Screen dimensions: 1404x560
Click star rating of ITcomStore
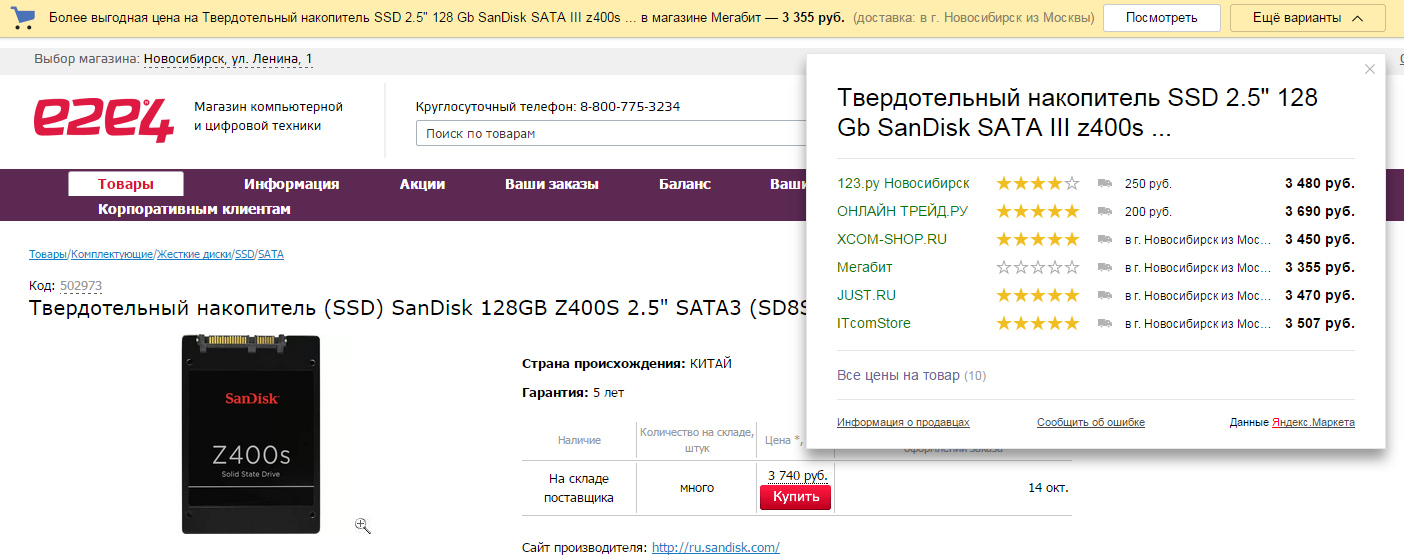click(1038, 324)
